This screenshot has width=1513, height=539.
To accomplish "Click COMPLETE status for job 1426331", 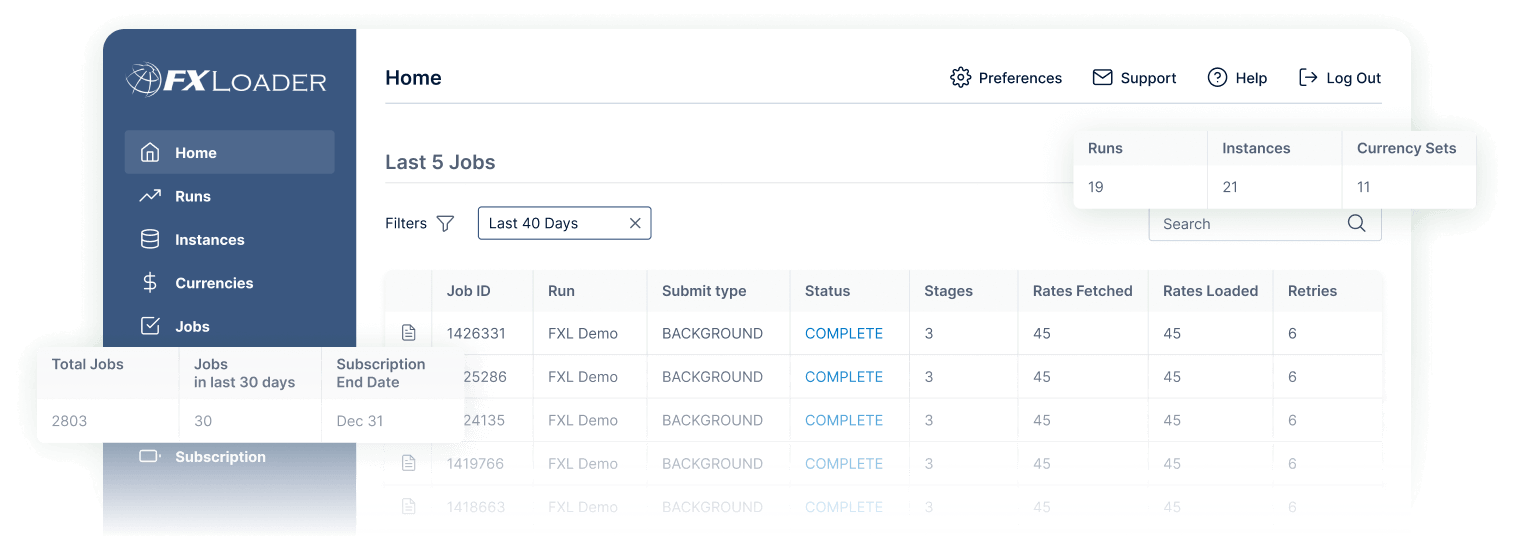I will 843,333.
